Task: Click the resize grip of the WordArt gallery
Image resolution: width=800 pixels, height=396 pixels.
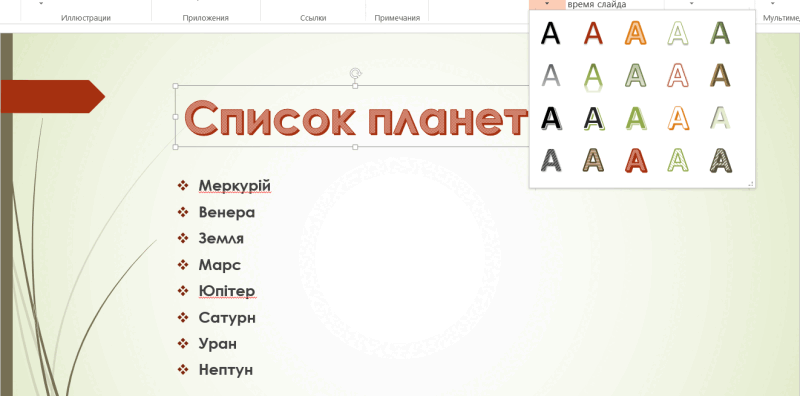Action: (x=751, y=184)
